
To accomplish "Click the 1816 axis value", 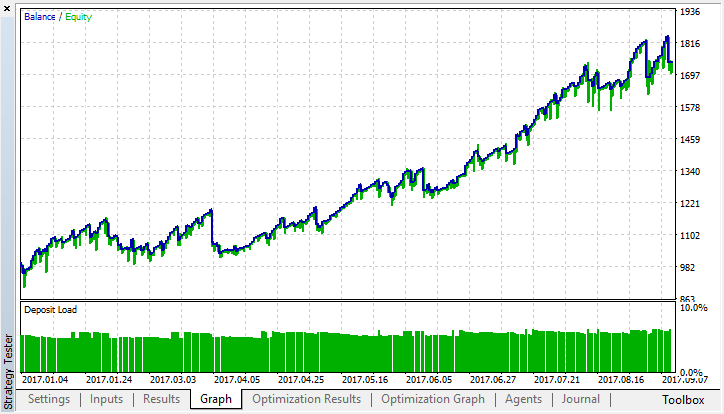I will [x=690, y=43].
